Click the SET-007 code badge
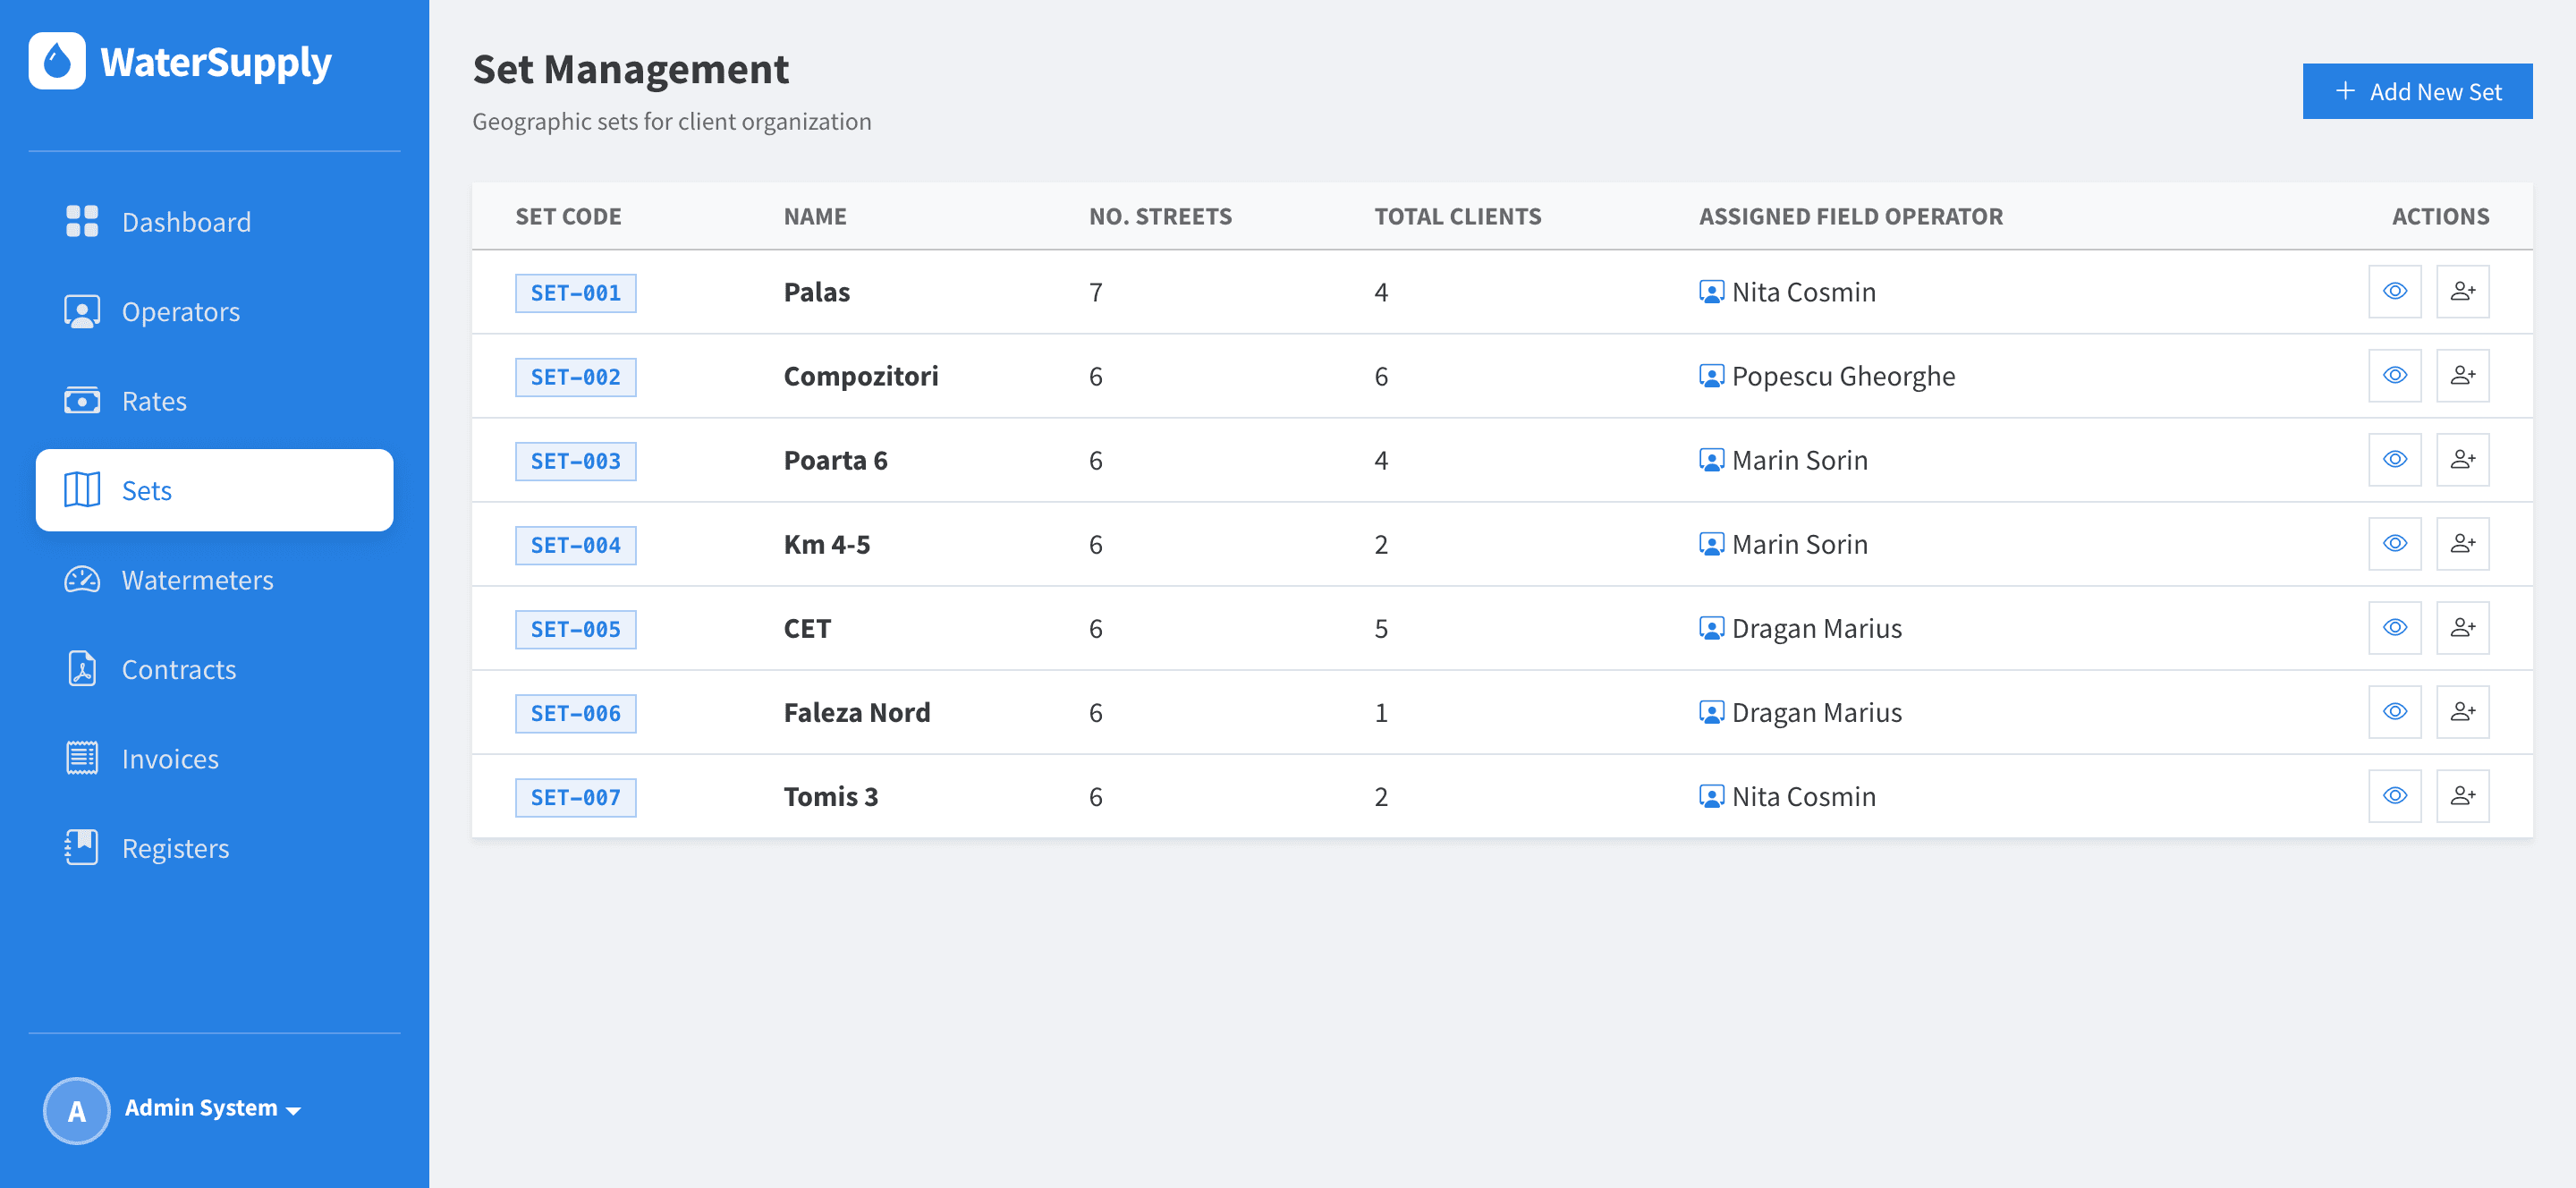The width and height of the screenshot is (2576, 1188). (x=575, y=797)
